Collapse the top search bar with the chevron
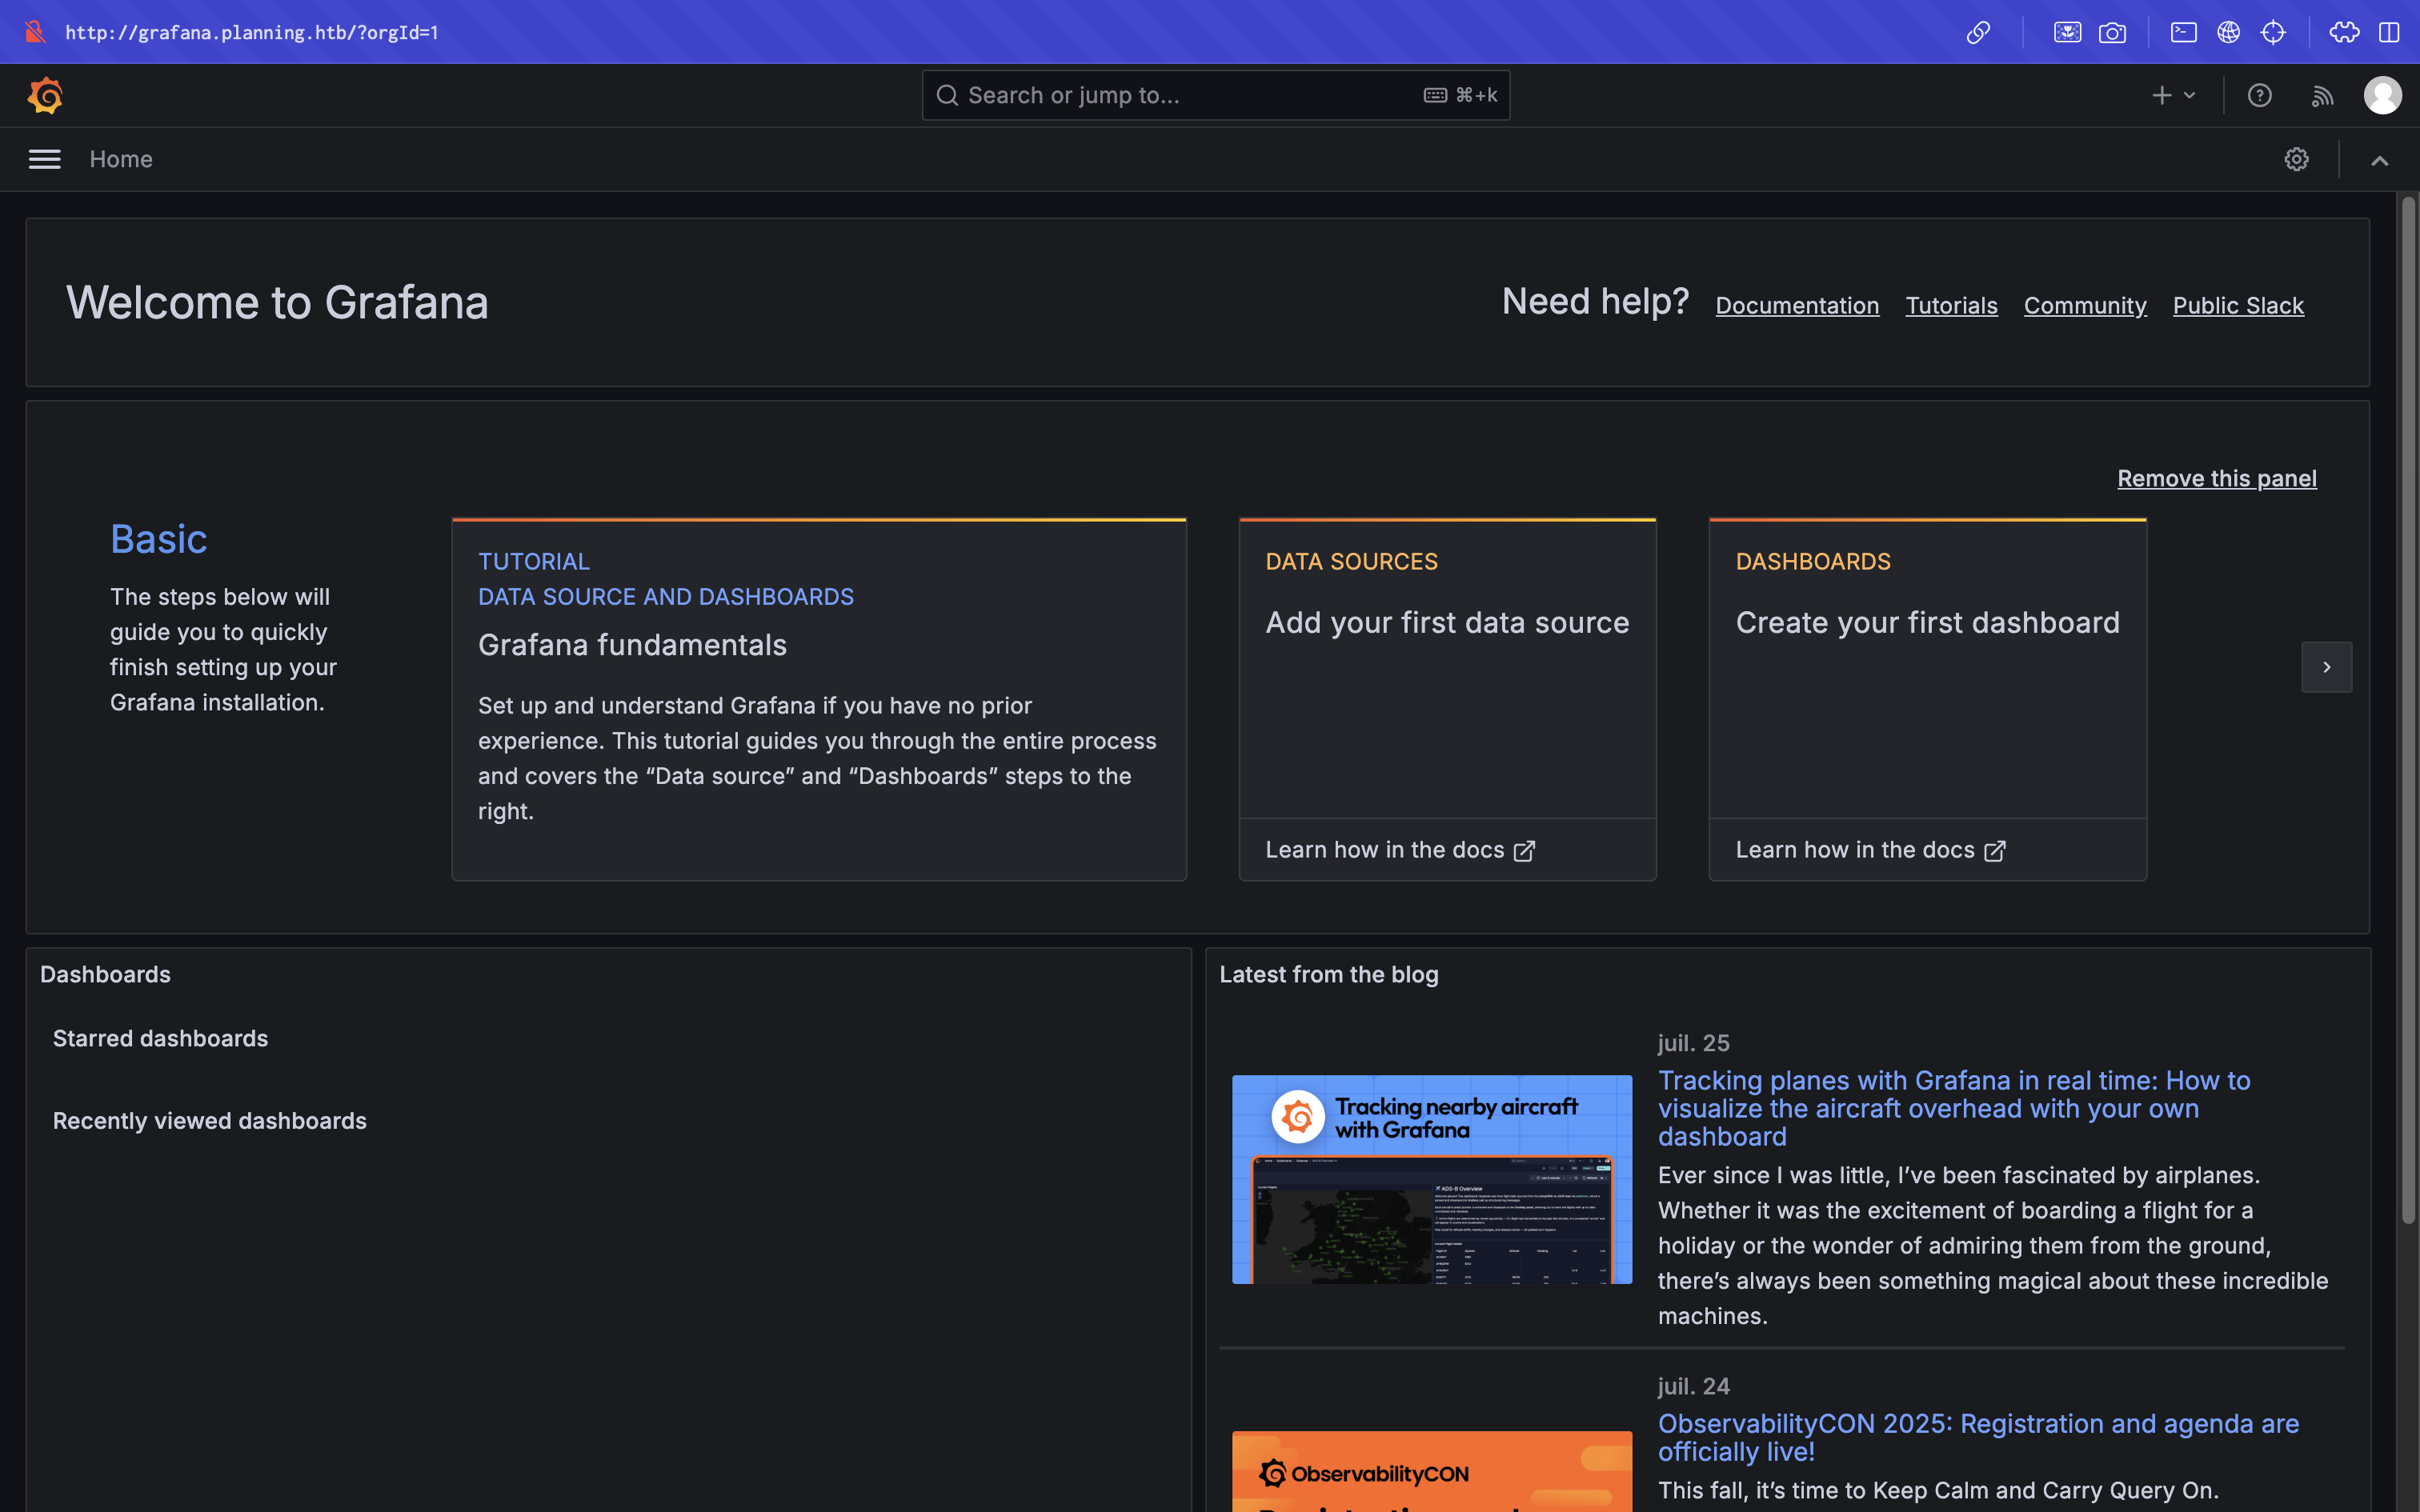This screenshot has height=1512, width=2420. pos(2379,160)
